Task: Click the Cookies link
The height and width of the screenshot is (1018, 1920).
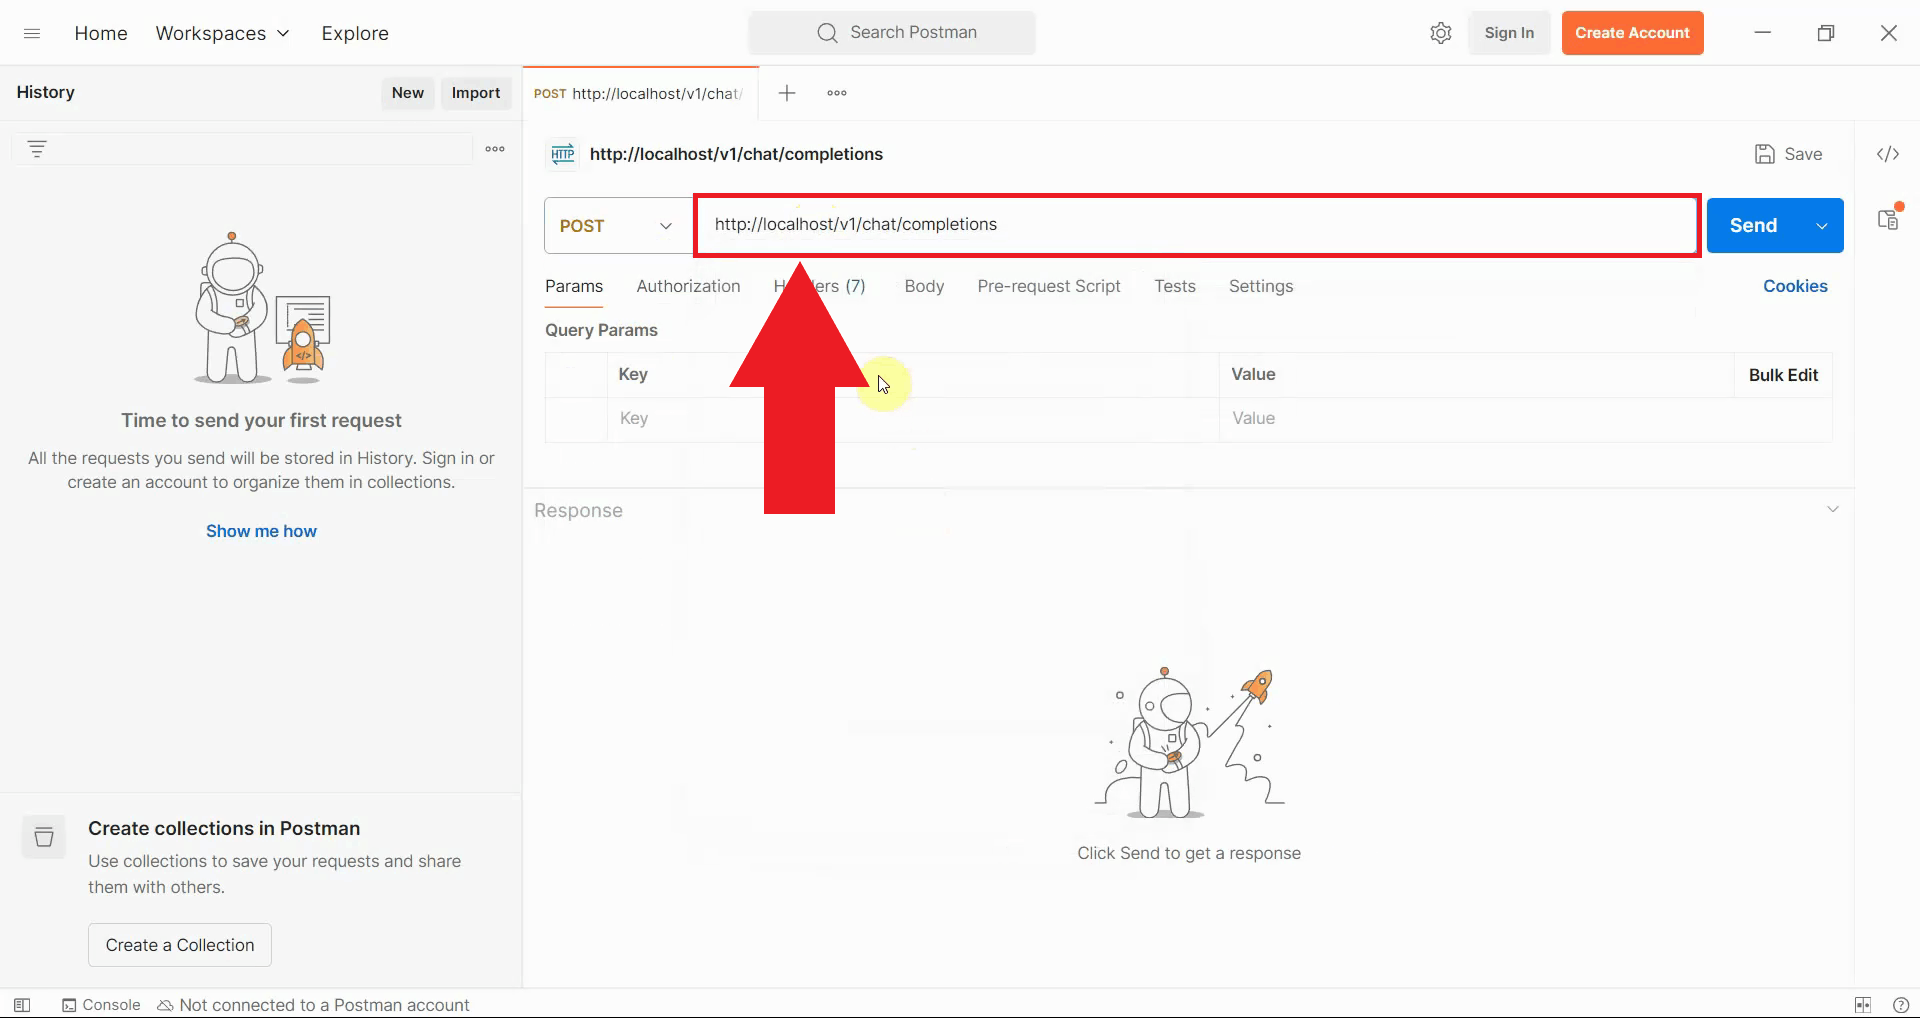Action: pos(1794,286)
